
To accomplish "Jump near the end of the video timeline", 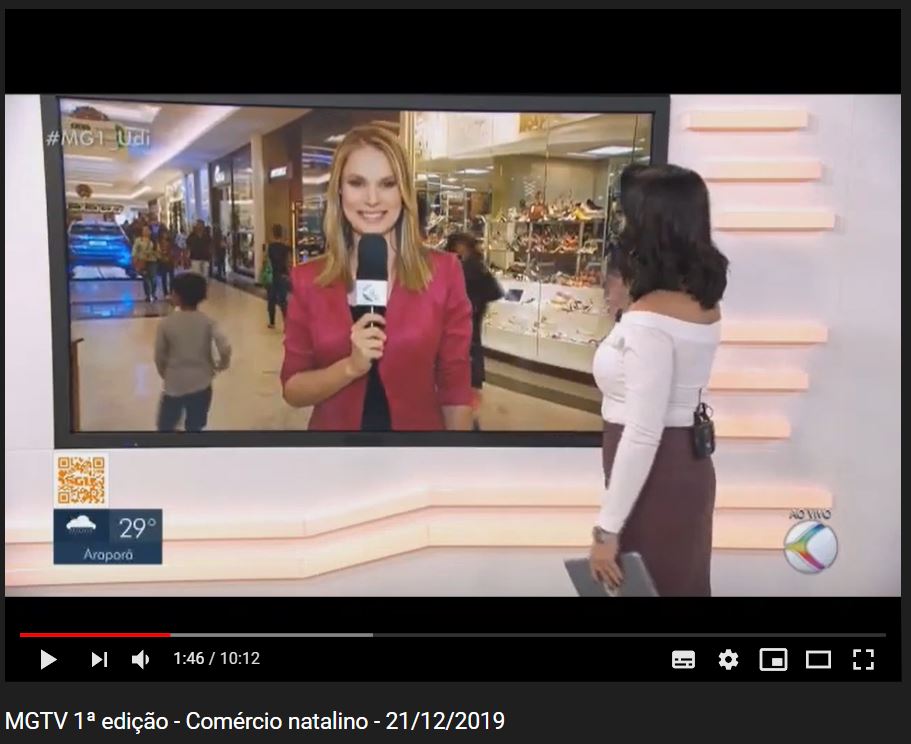I will click(870, 634).
